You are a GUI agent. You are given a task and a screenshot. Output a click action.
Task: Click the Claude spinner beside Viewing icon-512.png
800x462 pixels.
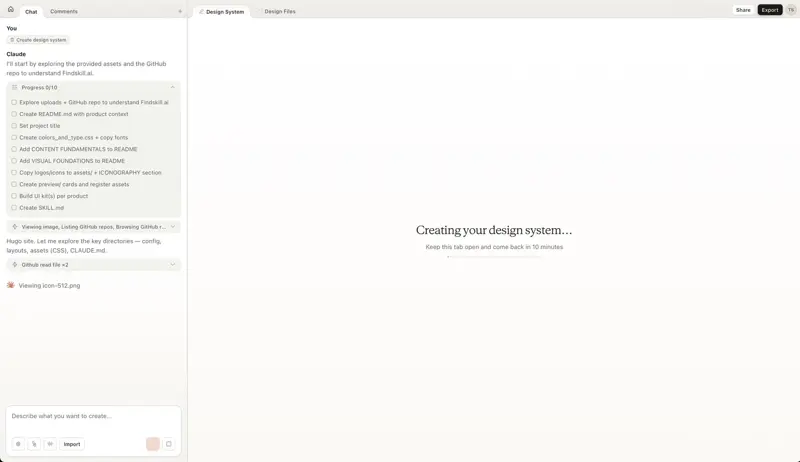pyautogui.click(x=11, y=285)
